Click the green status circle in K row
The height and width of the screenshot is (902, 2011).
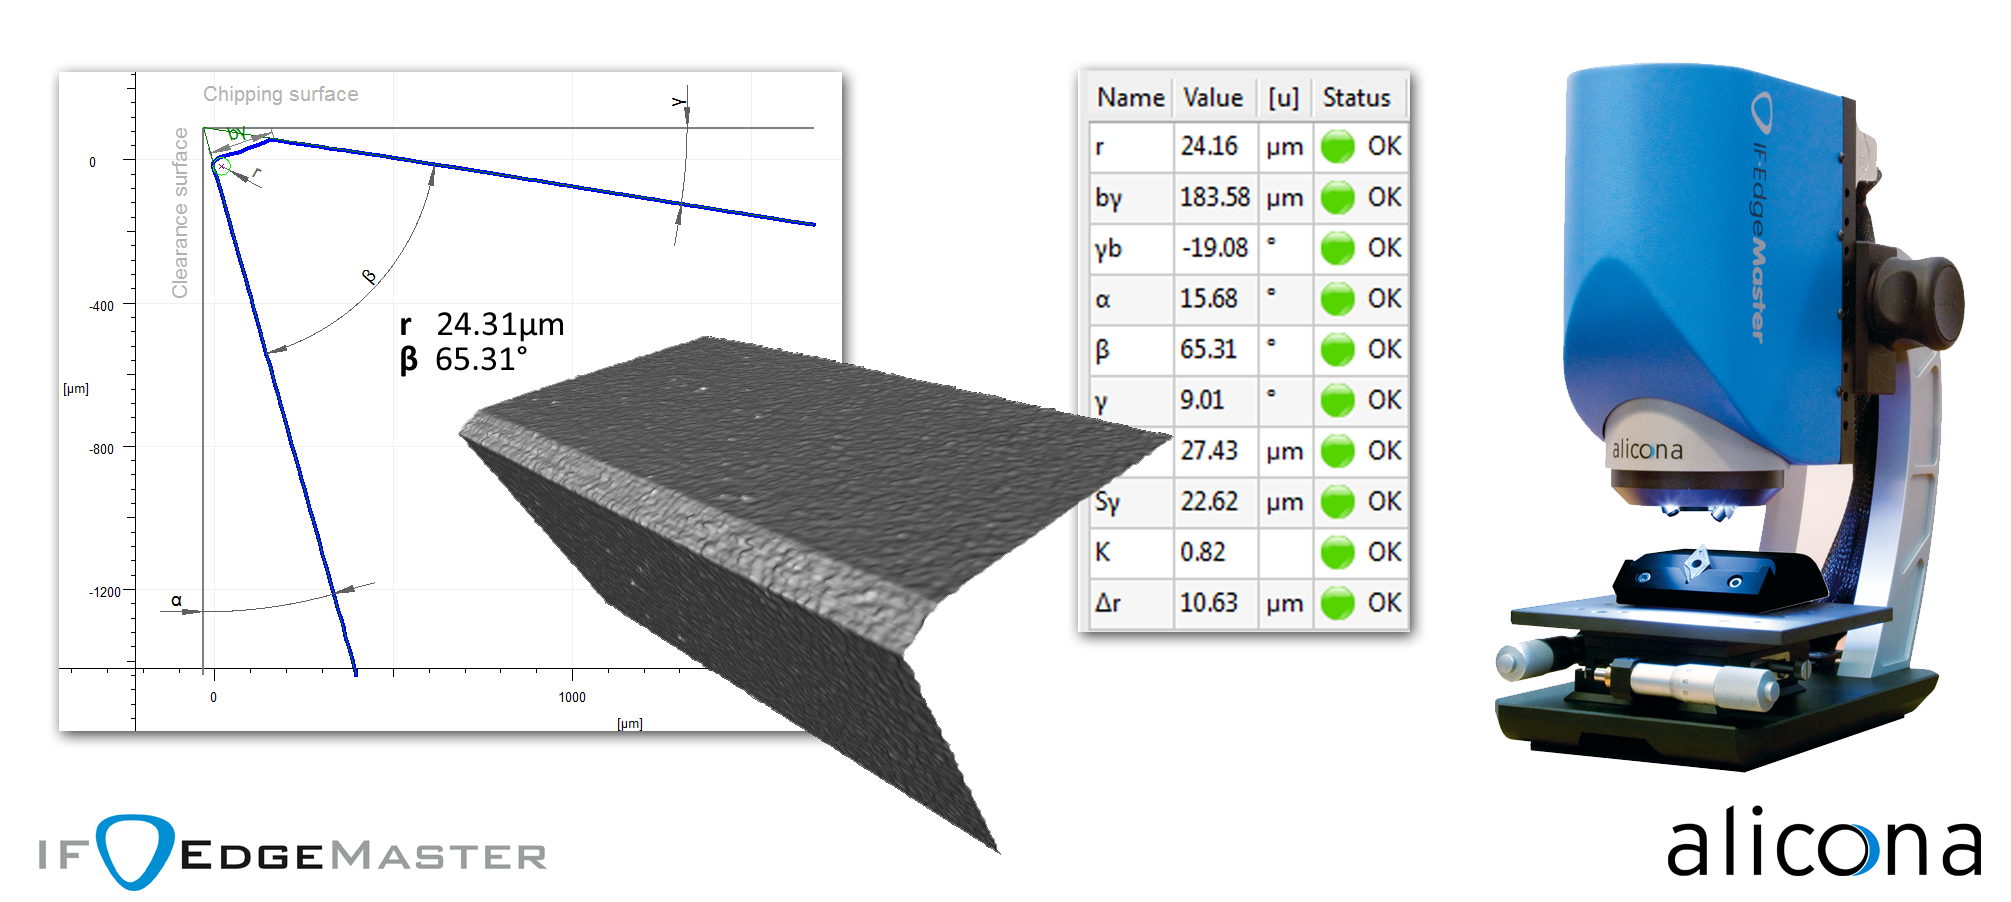tap(1337, 553)
